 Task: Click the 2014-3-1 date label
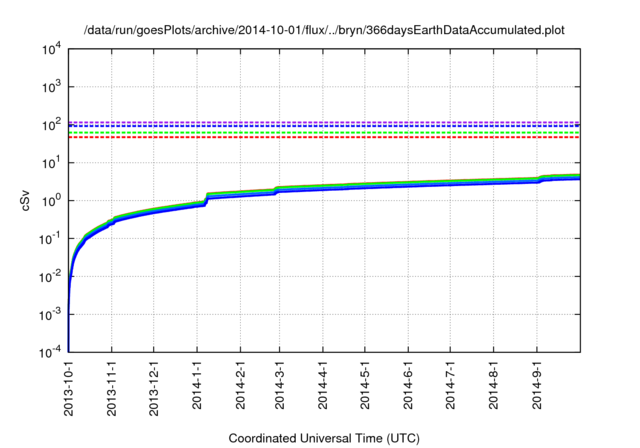pos(280,385)
